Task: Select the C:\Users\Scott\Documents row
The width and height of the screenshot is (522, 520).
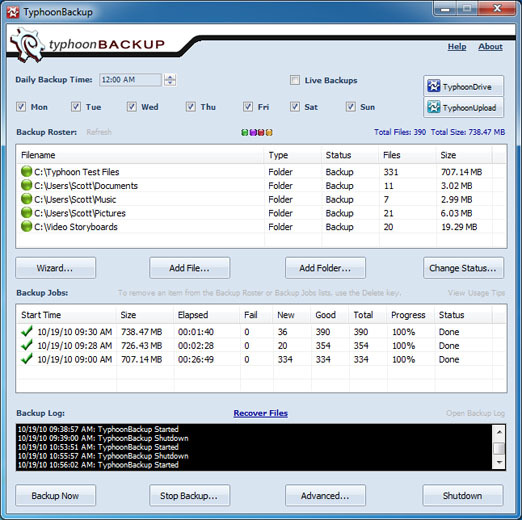Action: (261, 185)
